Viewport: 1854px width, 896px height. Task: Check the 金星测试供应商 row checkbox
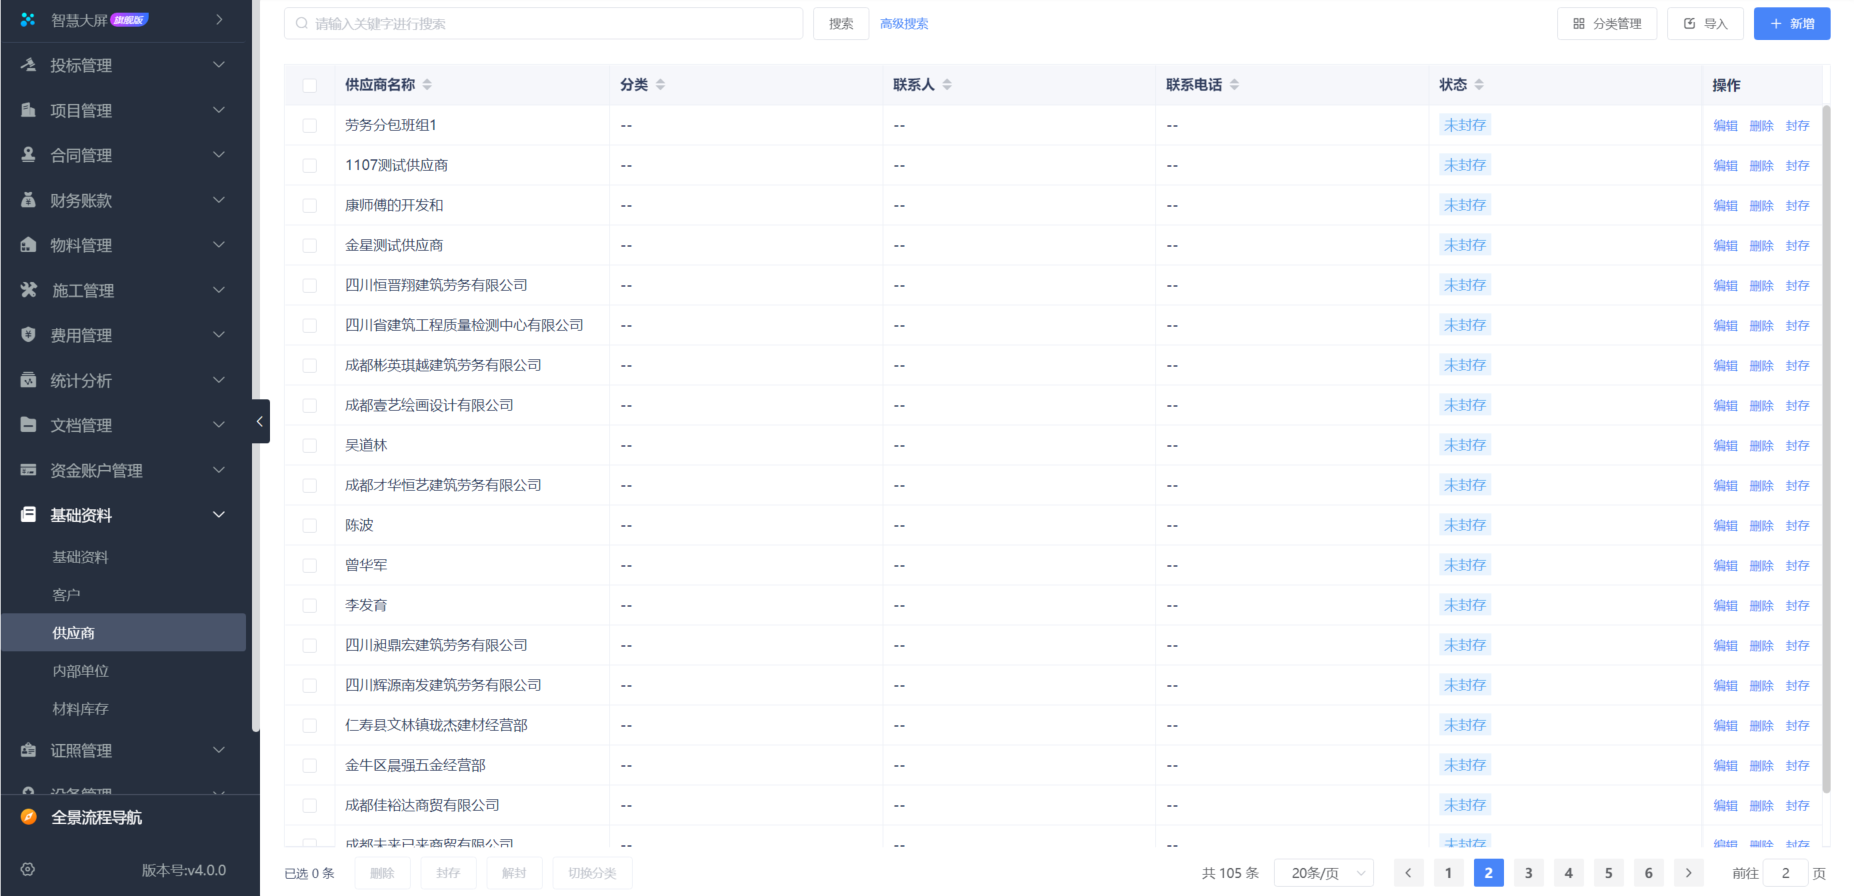(x=310, y=245)
